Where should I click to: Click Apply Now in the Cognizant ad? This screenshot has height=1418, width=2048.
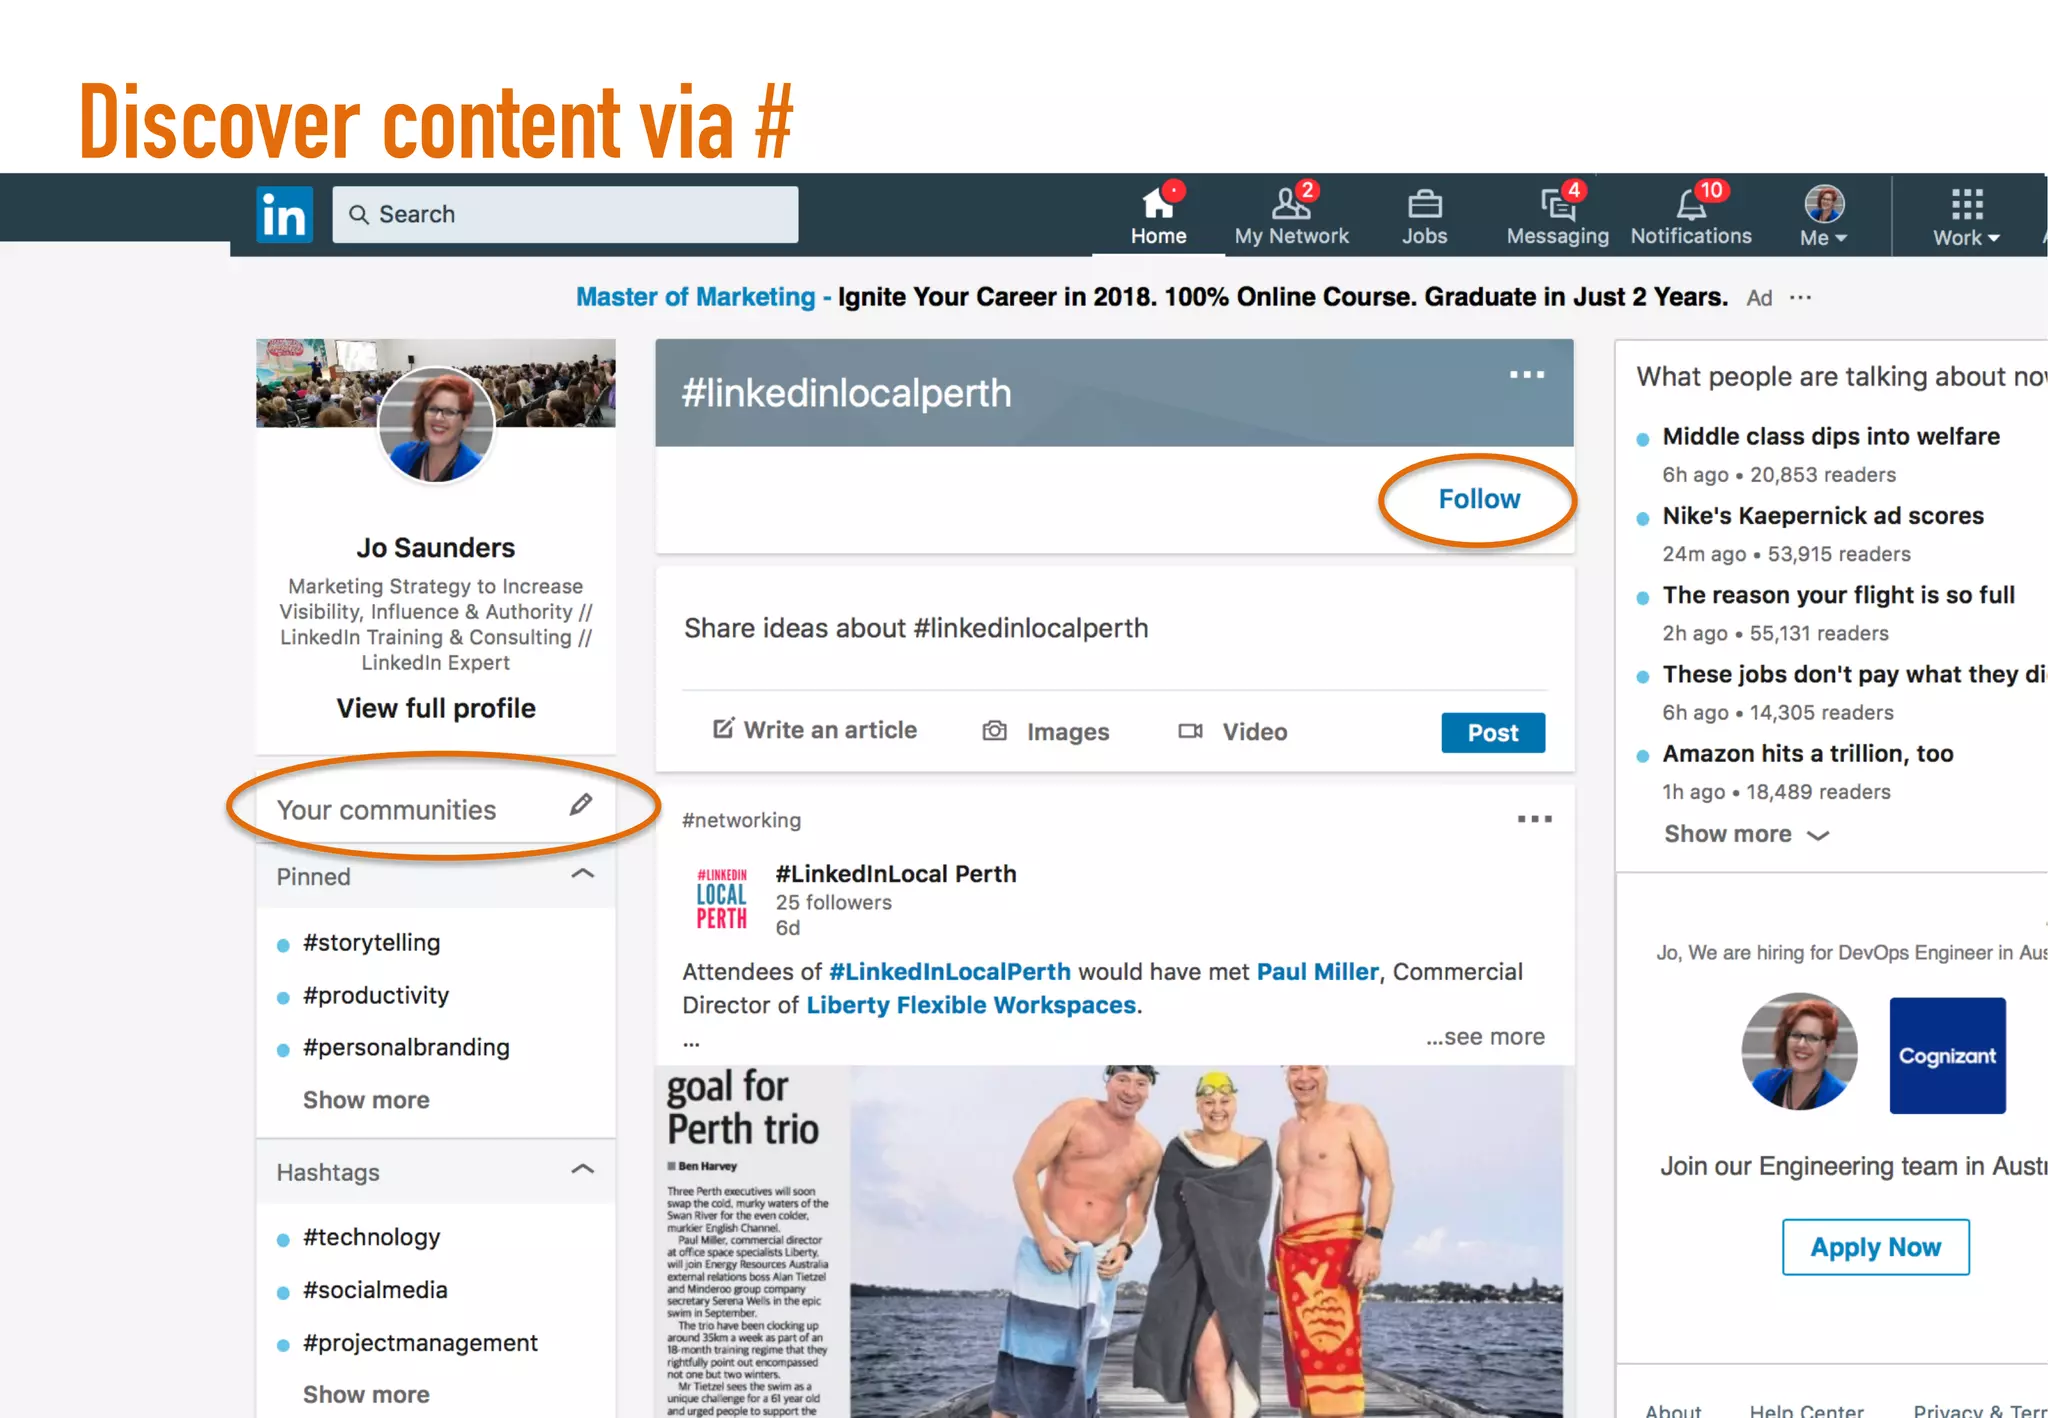1876,1247
